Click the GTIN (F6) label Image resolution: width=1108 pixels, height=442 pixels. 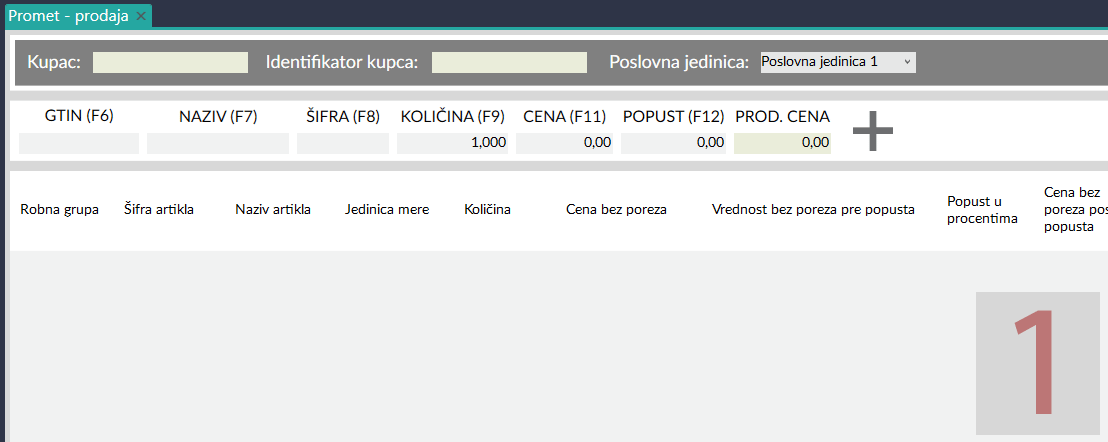point(79,117)
